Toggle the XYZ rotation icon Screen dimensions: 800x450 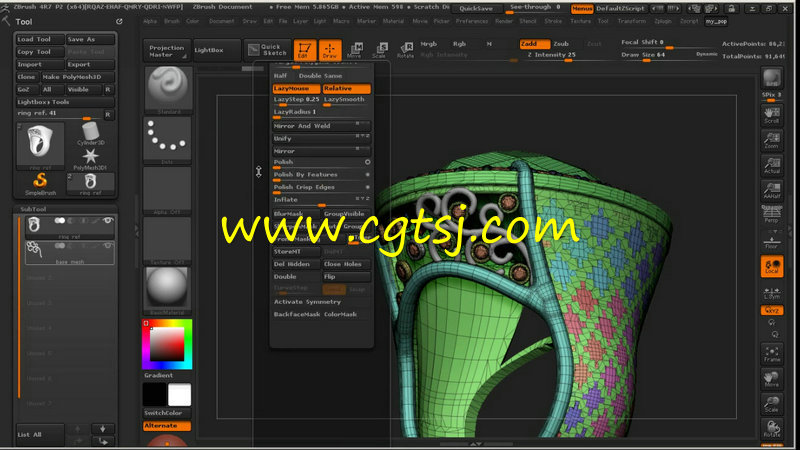click(772, 310)
